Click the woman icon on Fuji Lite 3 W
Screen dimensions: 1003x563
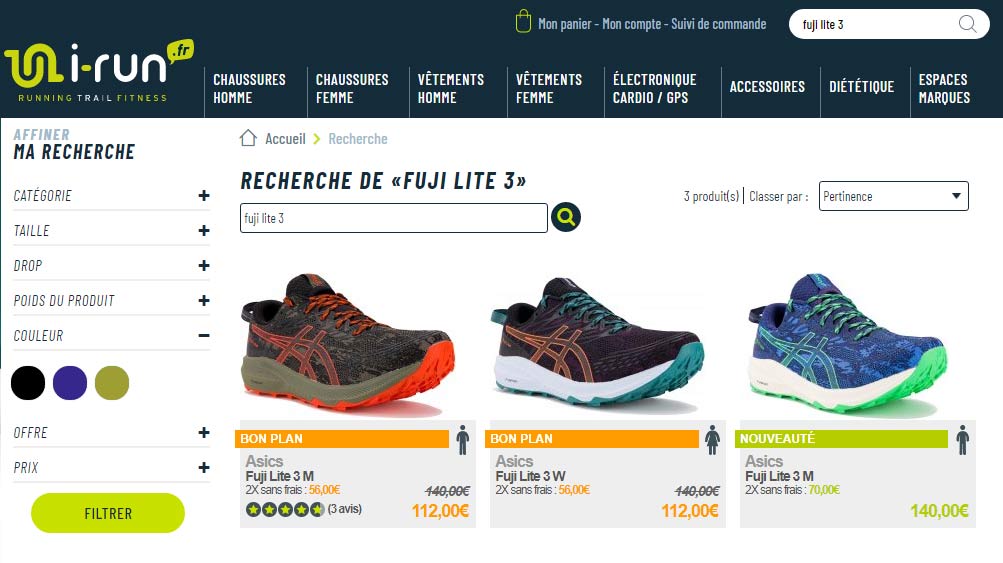pos(712,440)
